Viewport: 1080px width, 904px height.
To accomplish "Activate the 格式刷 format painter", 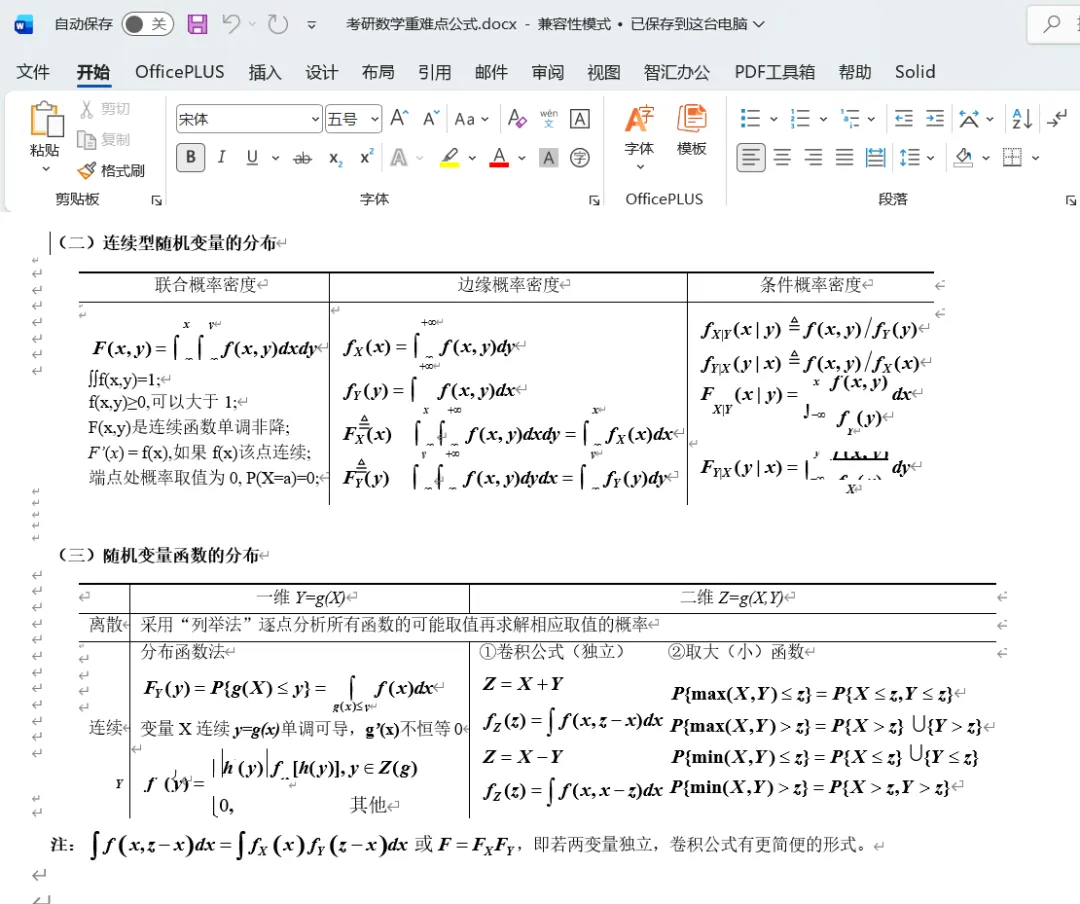I will coord(112,170).
